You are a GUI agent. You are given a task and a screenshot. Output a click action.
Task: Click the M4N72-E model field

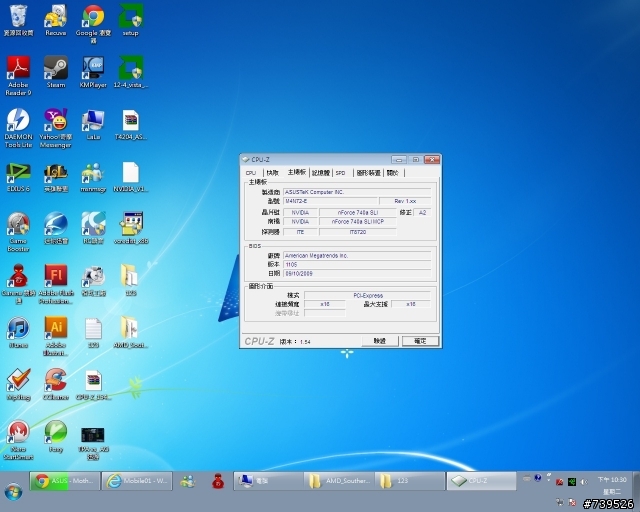pyautogui.click(x=330, y=201)
